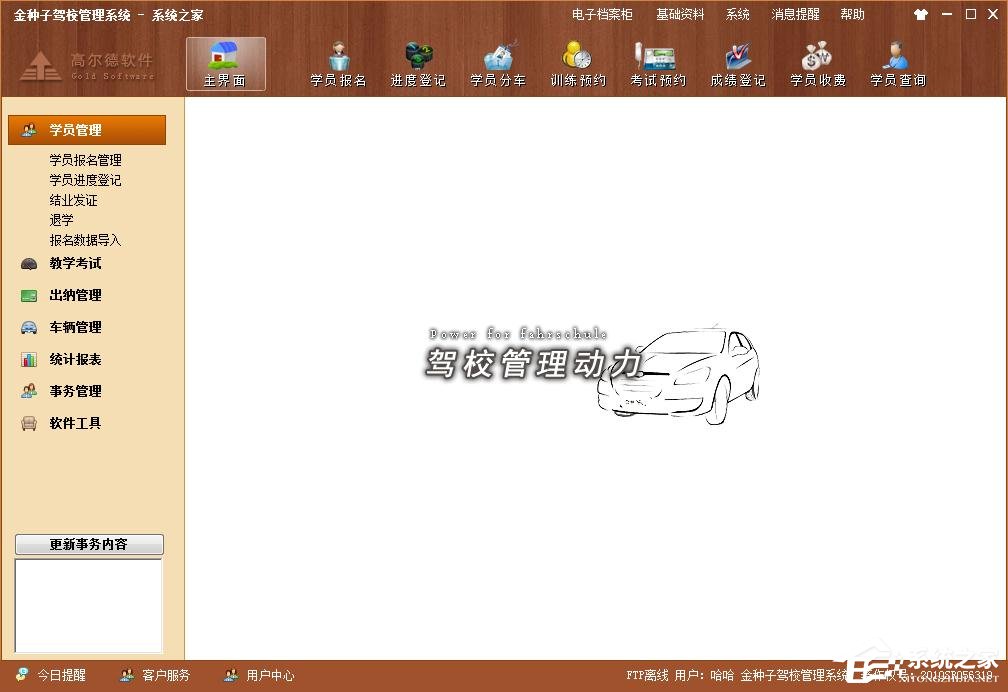
Task: Open 学员分车 car assignment icon
Action: click(498, 64)
